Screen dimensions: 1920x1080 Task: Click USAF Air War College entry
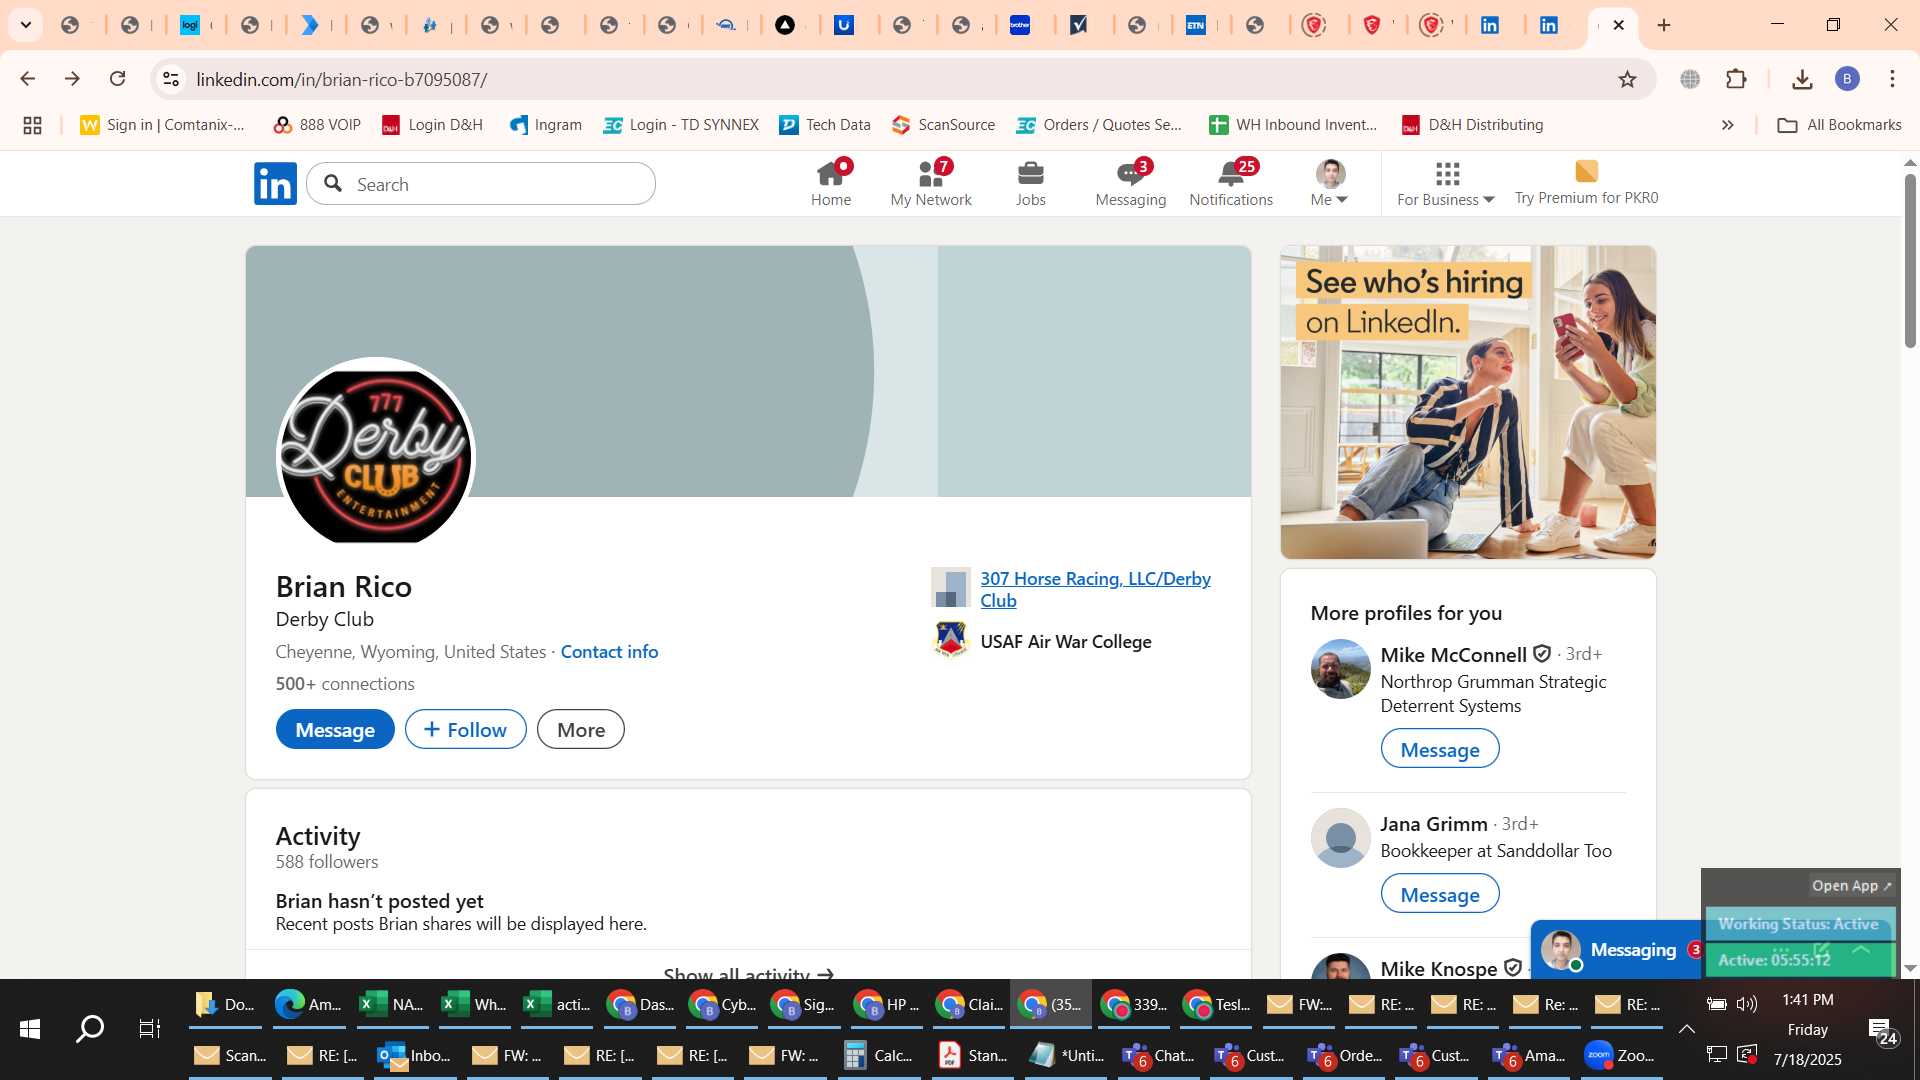[x=1066, y=642]
